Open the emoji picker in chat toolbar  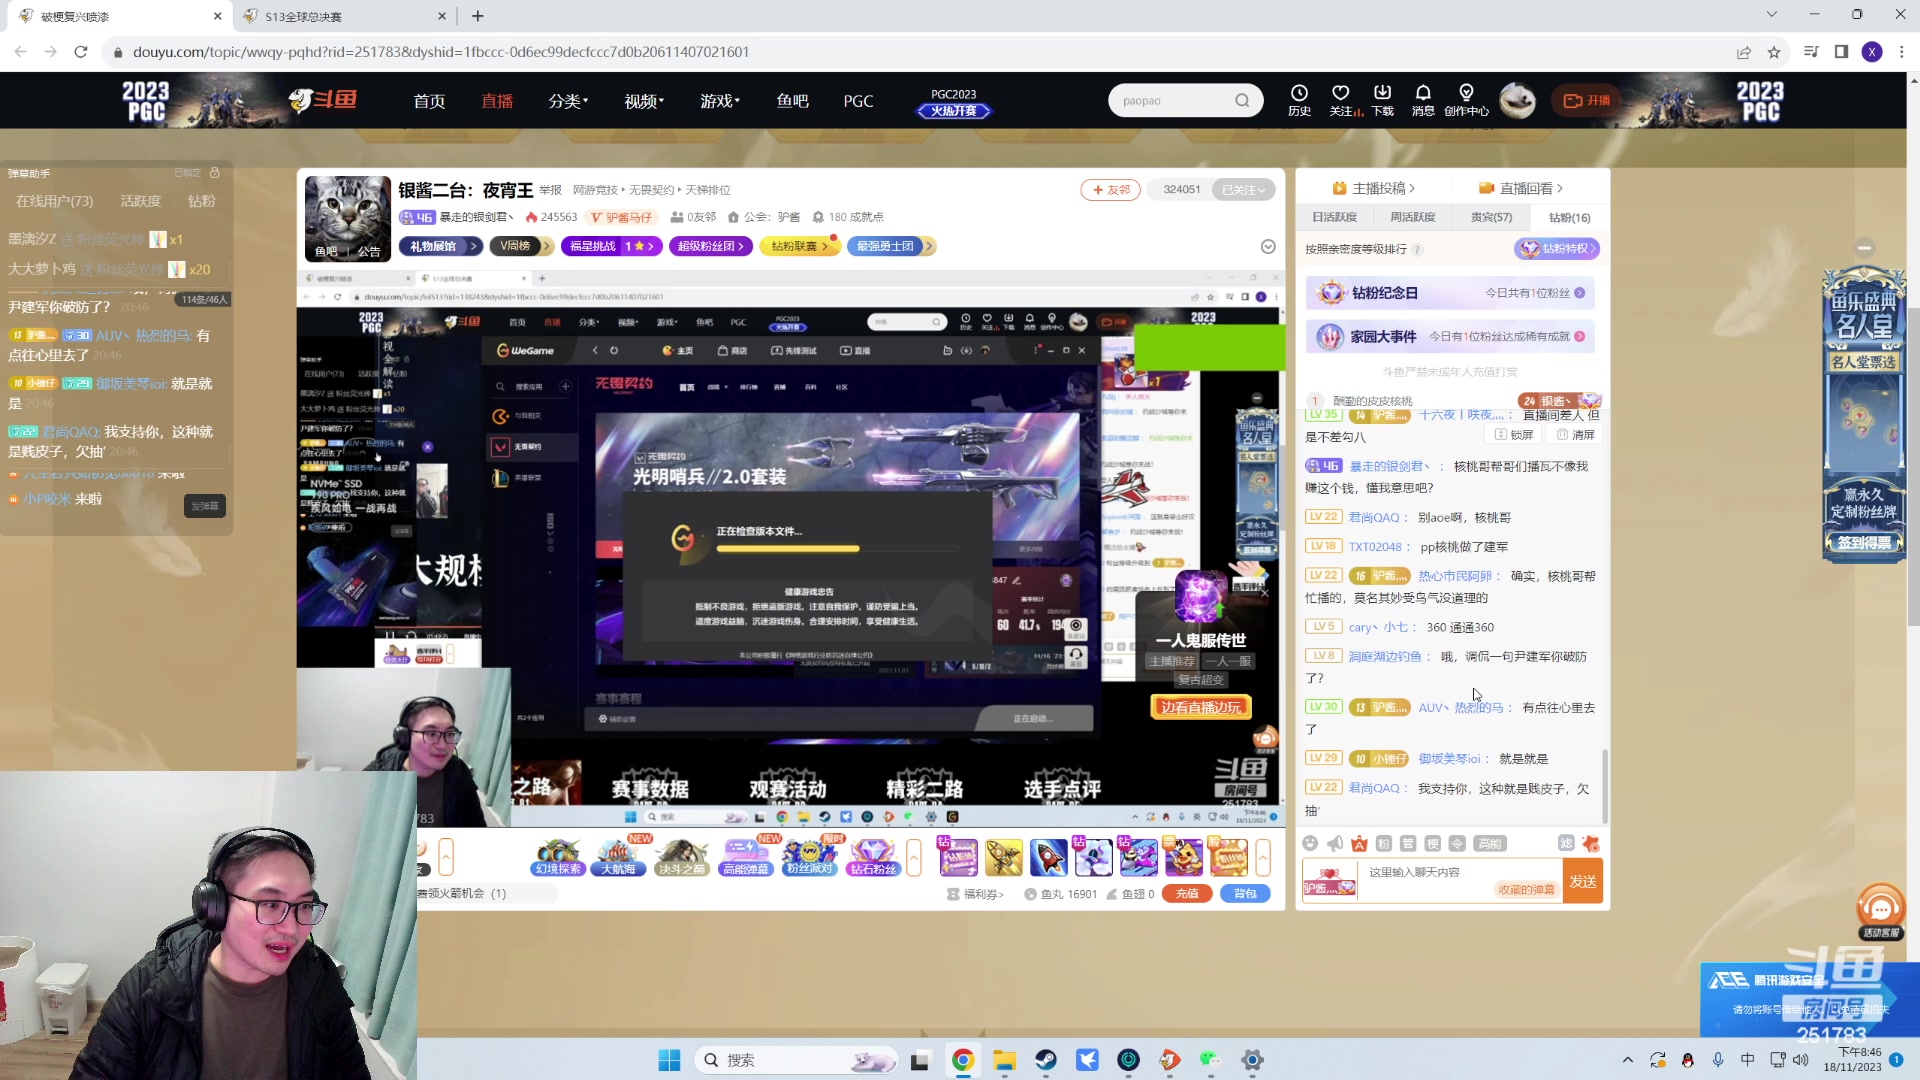1310,844
